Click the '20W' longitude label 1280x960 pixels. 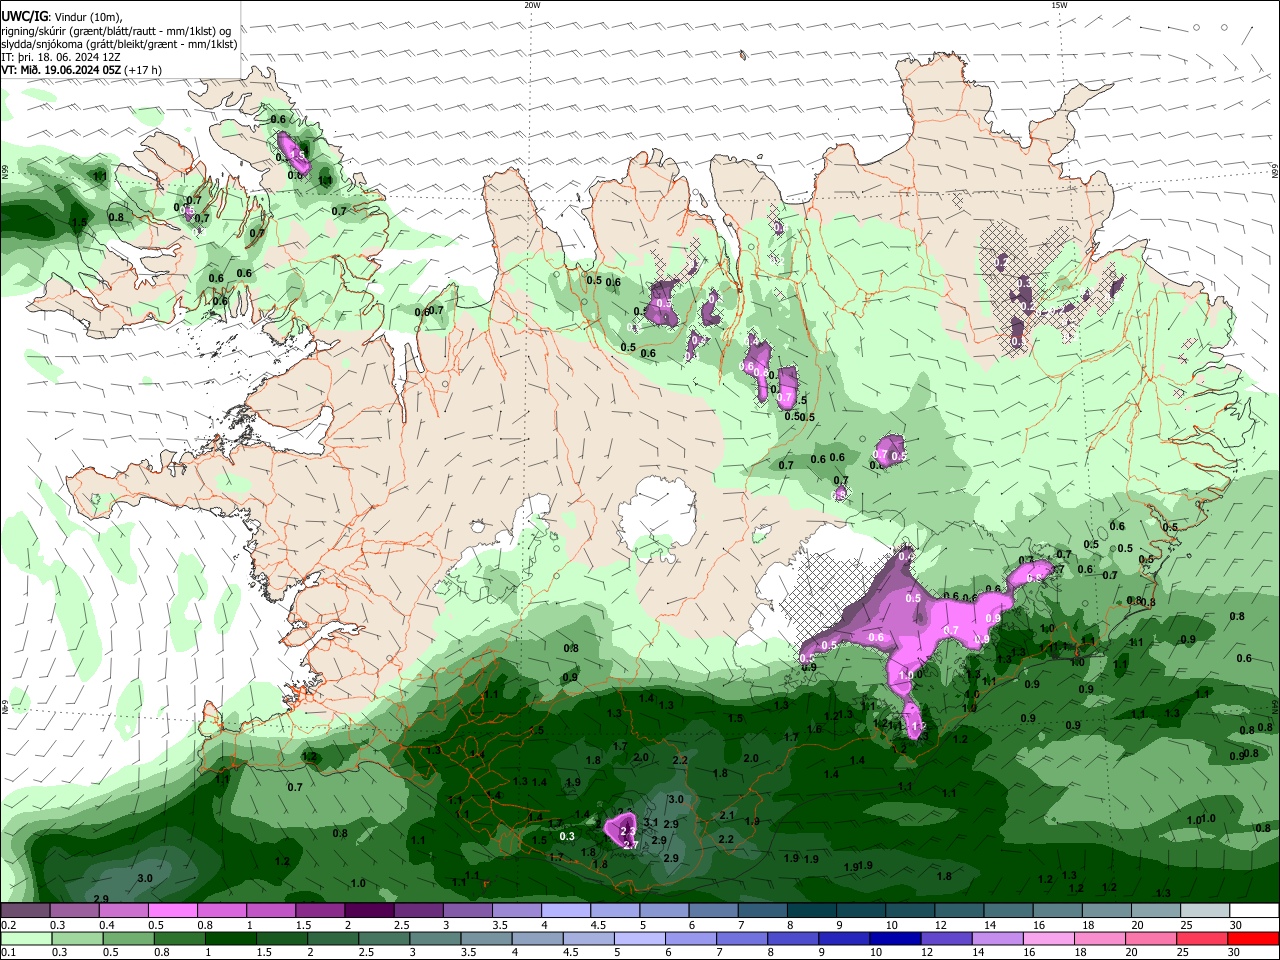(532, 5)
